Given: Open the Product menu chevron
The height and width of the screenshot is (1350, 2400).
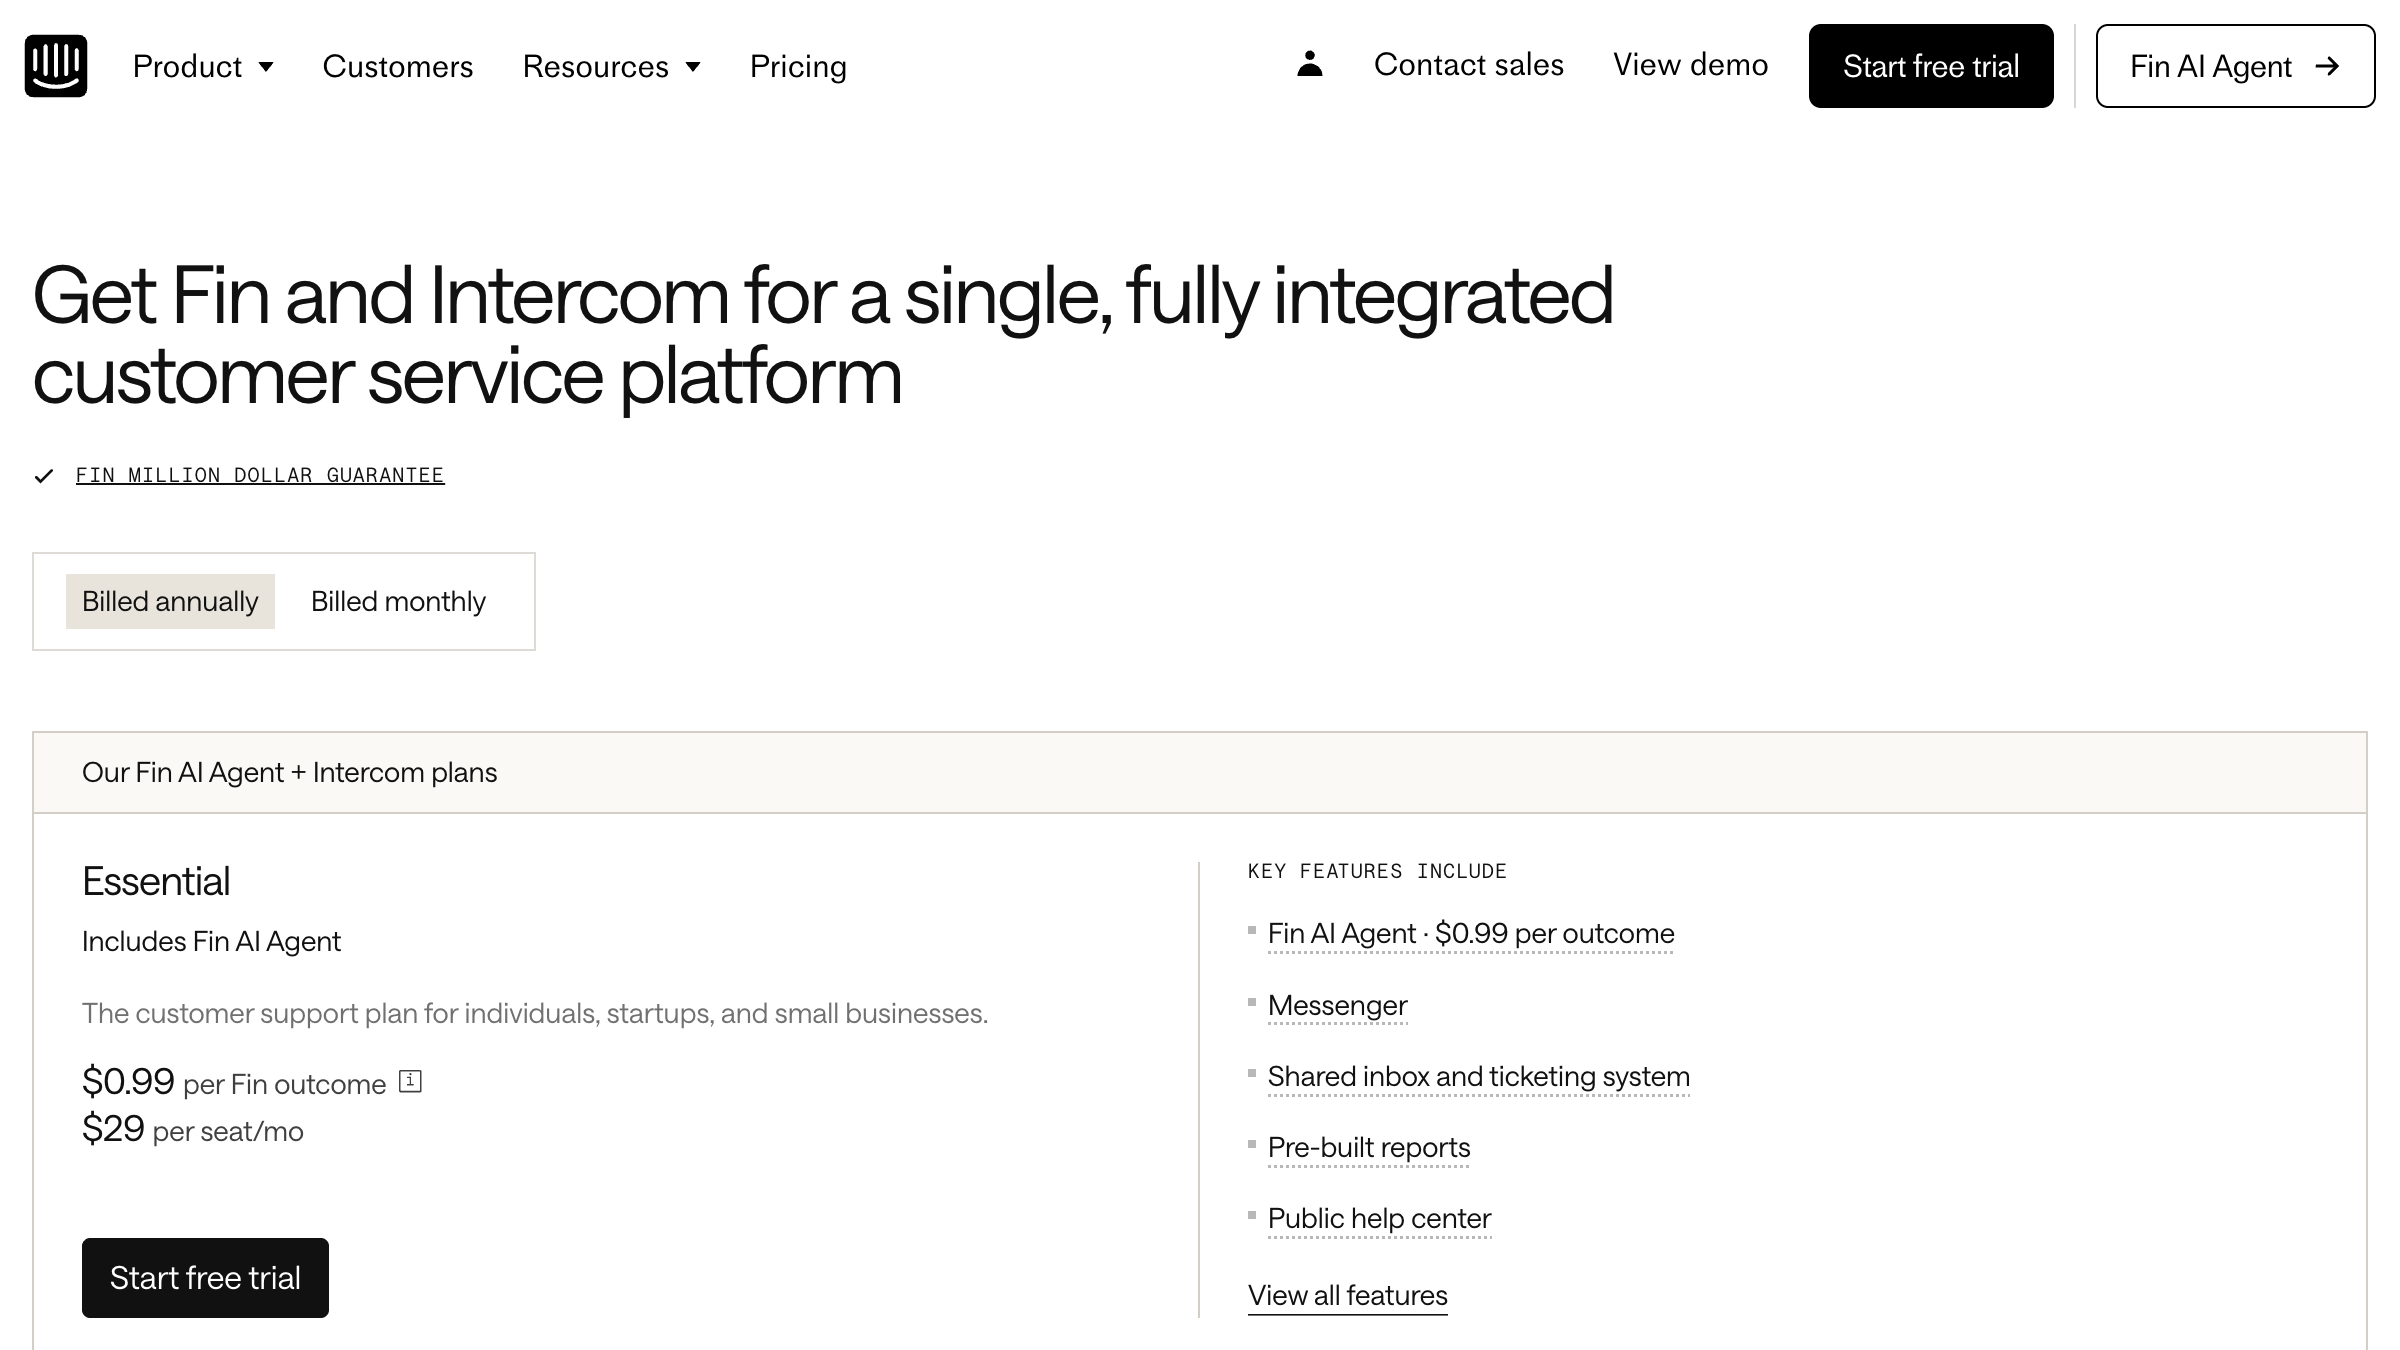Looking at the screenshot, I should [268, 68].
